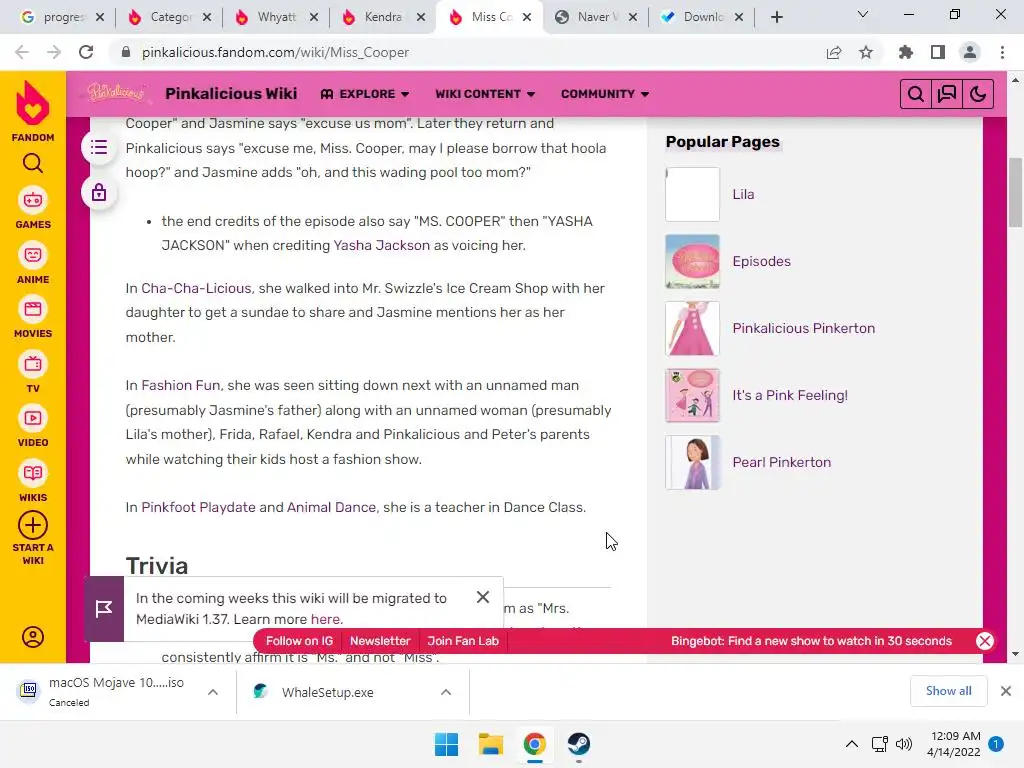Open the tab search chevron

[x=863, y=14]
